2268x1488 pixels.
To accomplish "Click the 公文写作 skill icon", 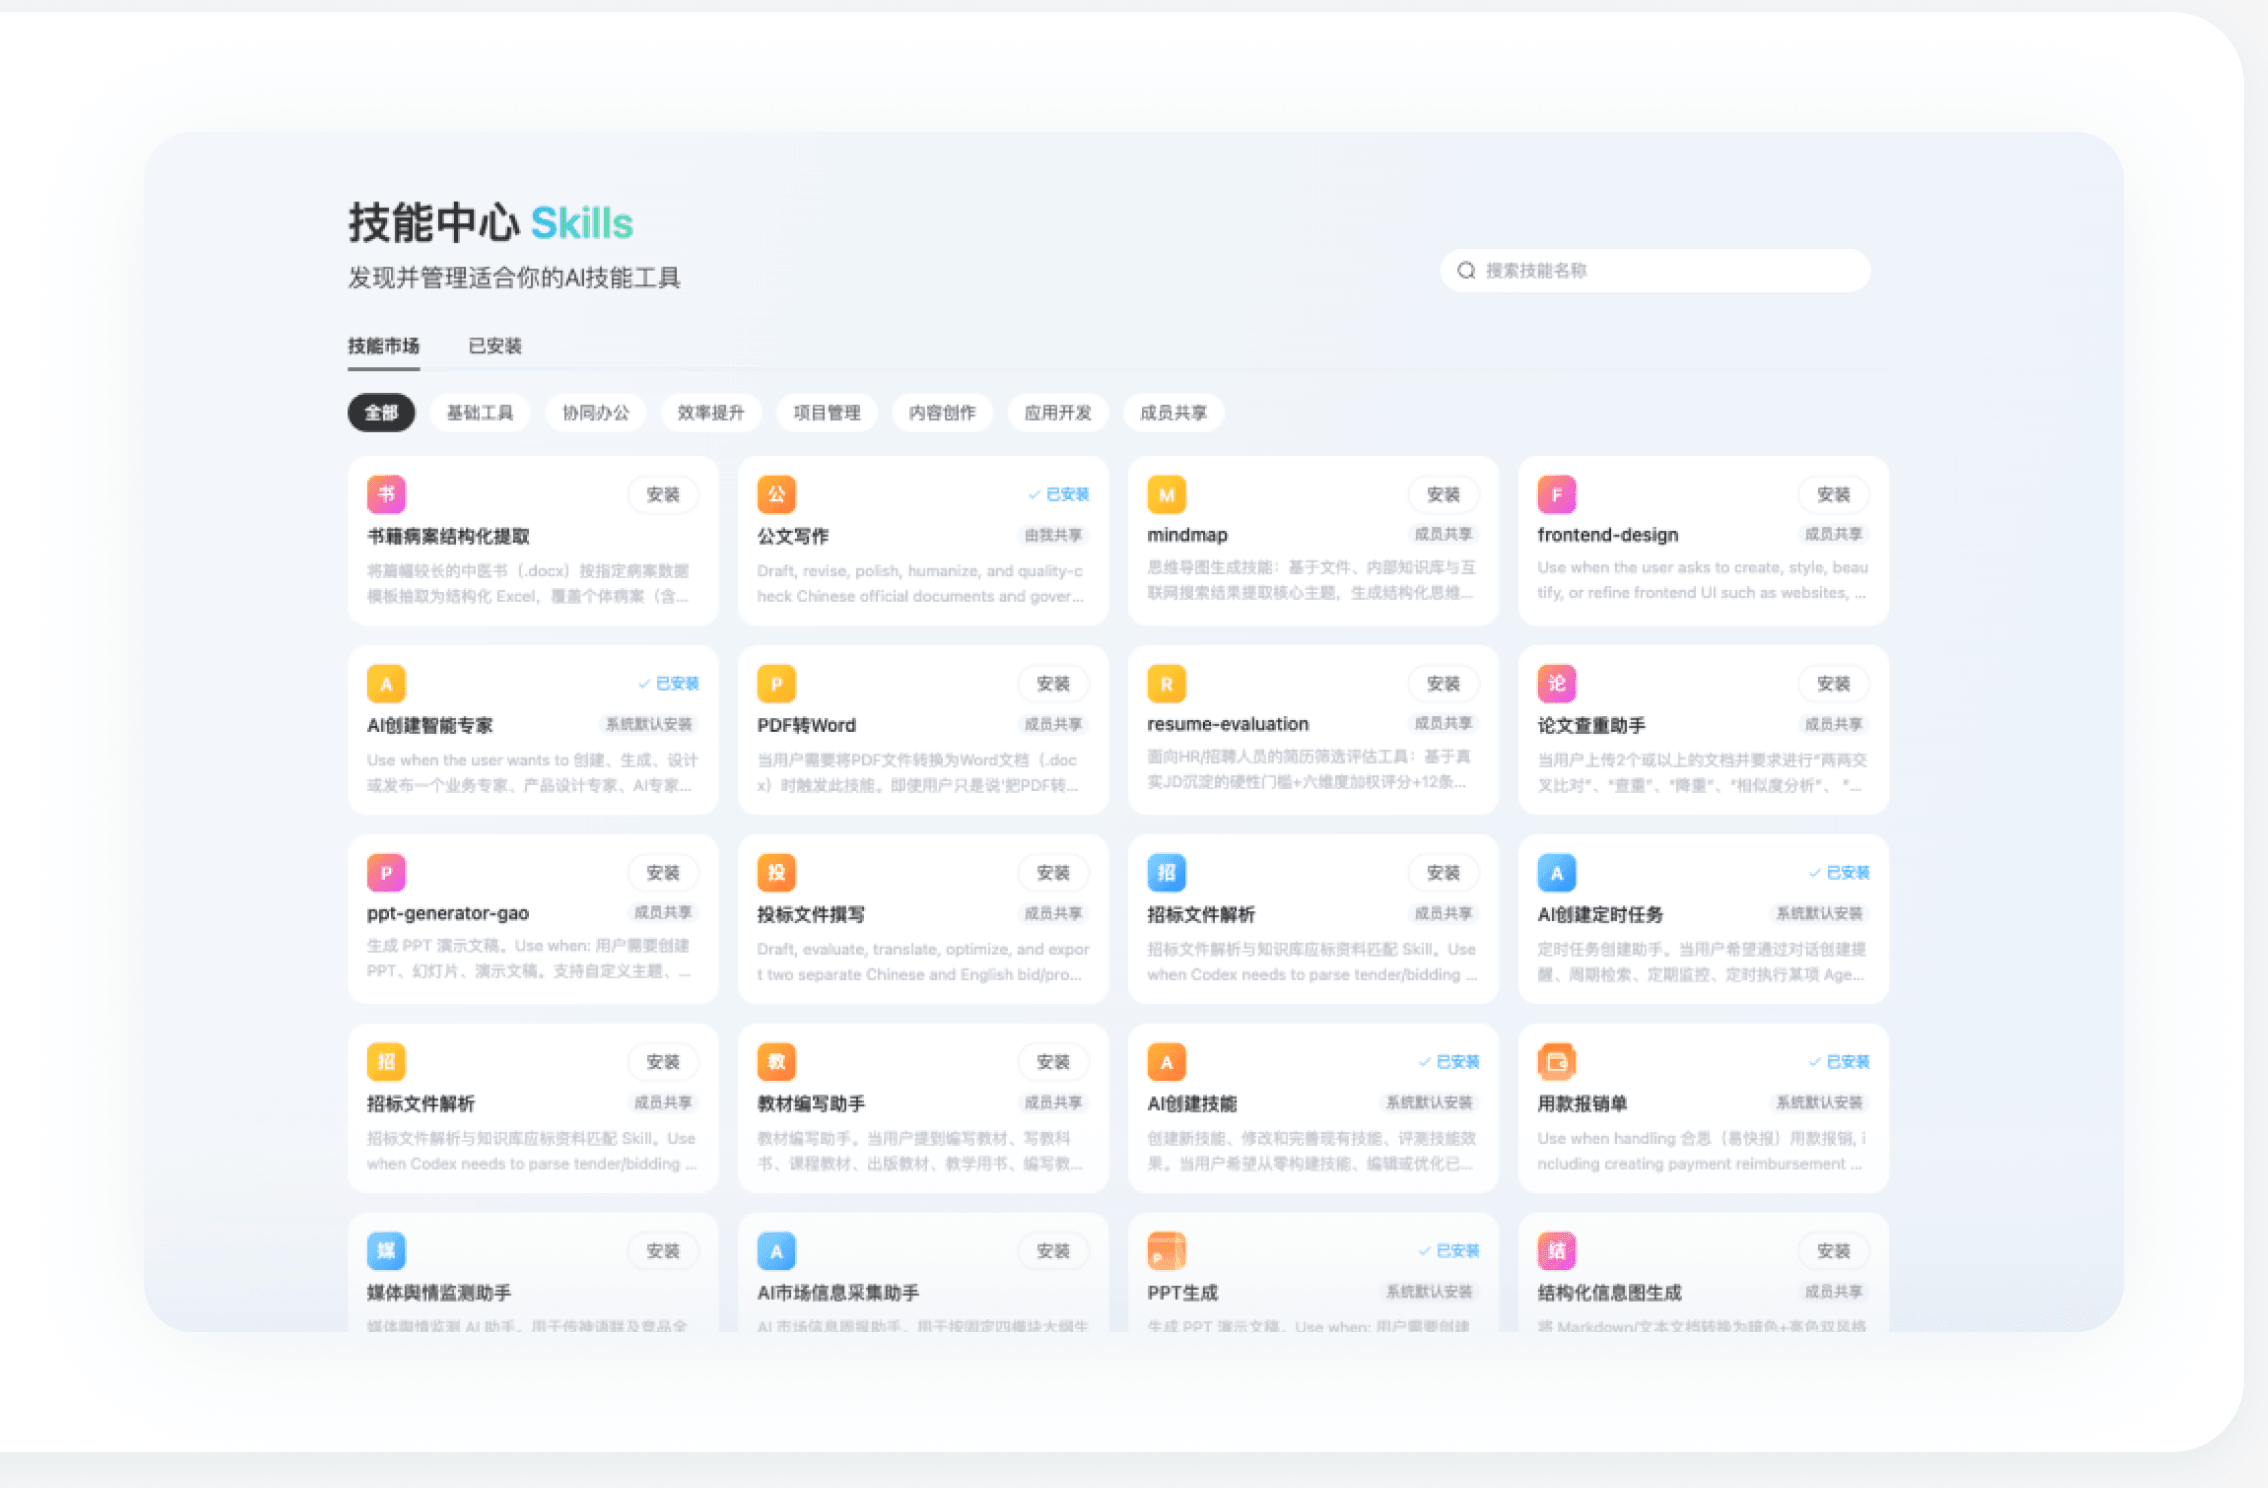I will pos(776,494).
